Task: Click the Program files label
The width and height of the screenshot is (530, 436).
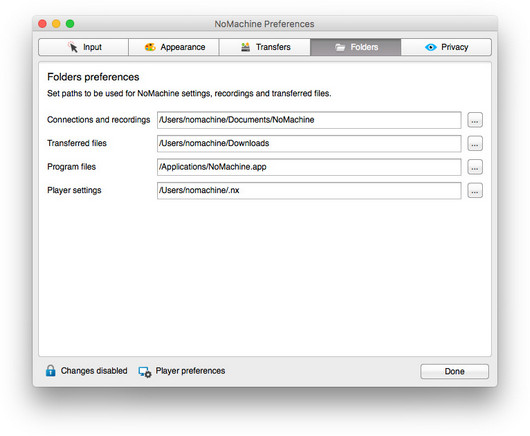Action: [72, 167]
